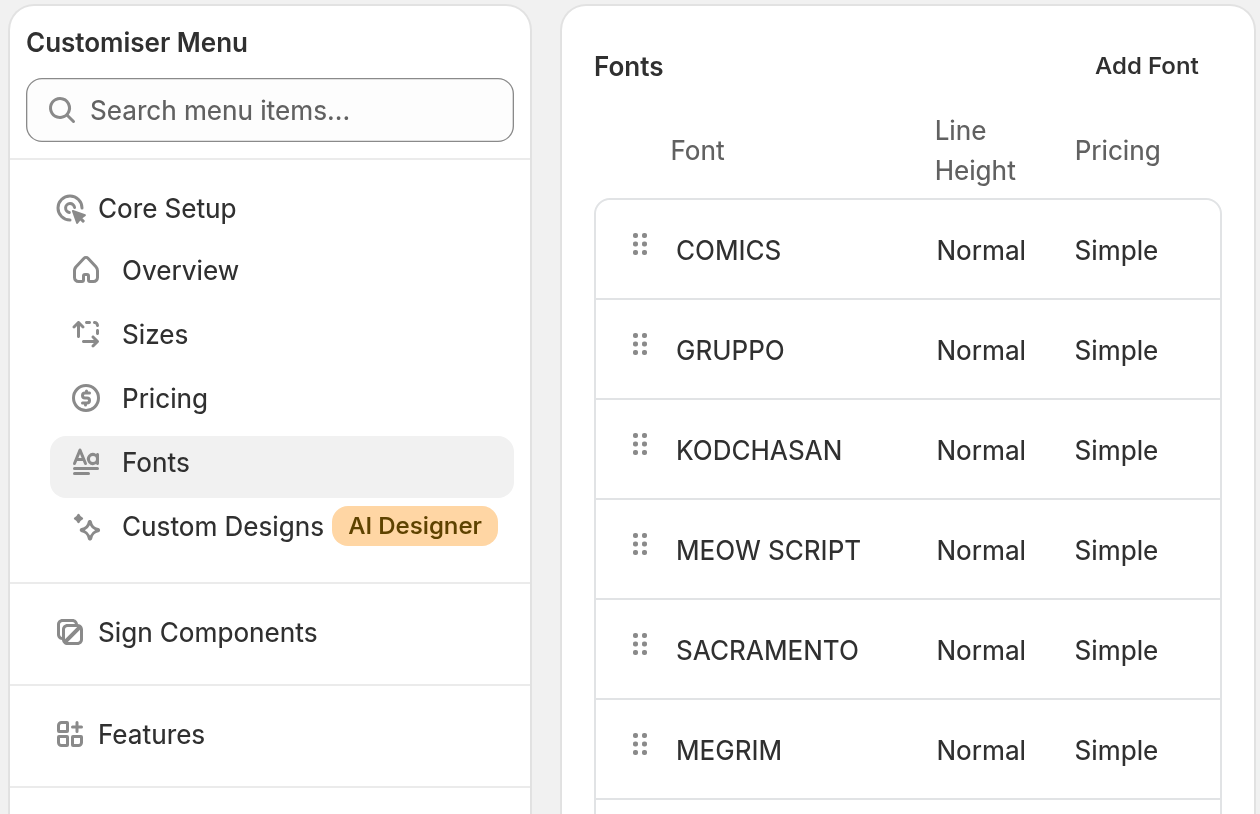Click the Fonts Aa icon
Screen dimensions: 1260x814
coord(86,462)
